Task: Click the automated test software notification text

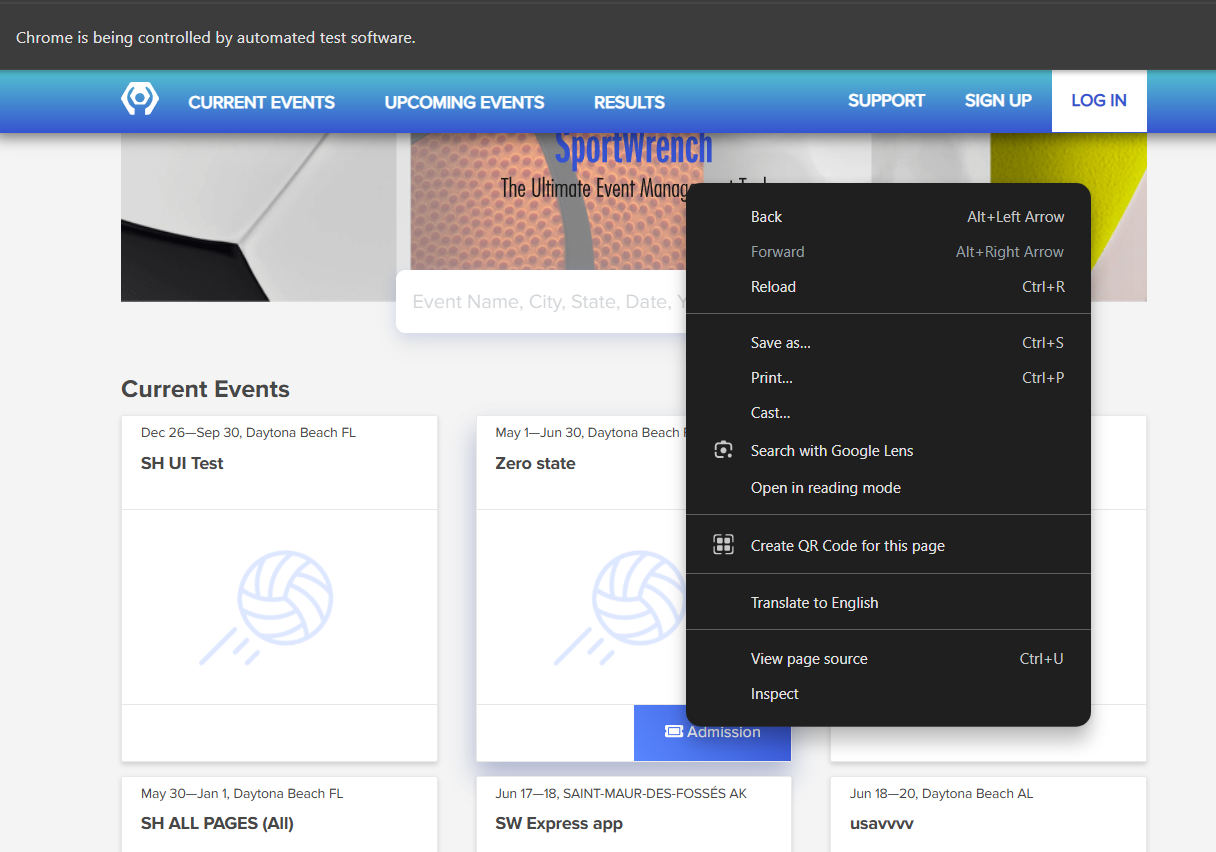Action: [x=215, y=38]
